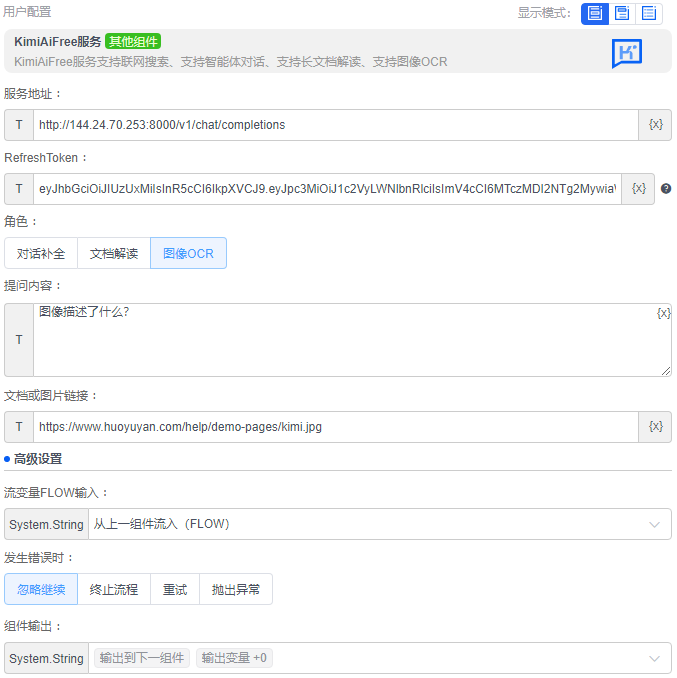Open the 流变量FLOW输入 dropdown
The width and height of the screenshot is (677, 678).
click(378, 524)
